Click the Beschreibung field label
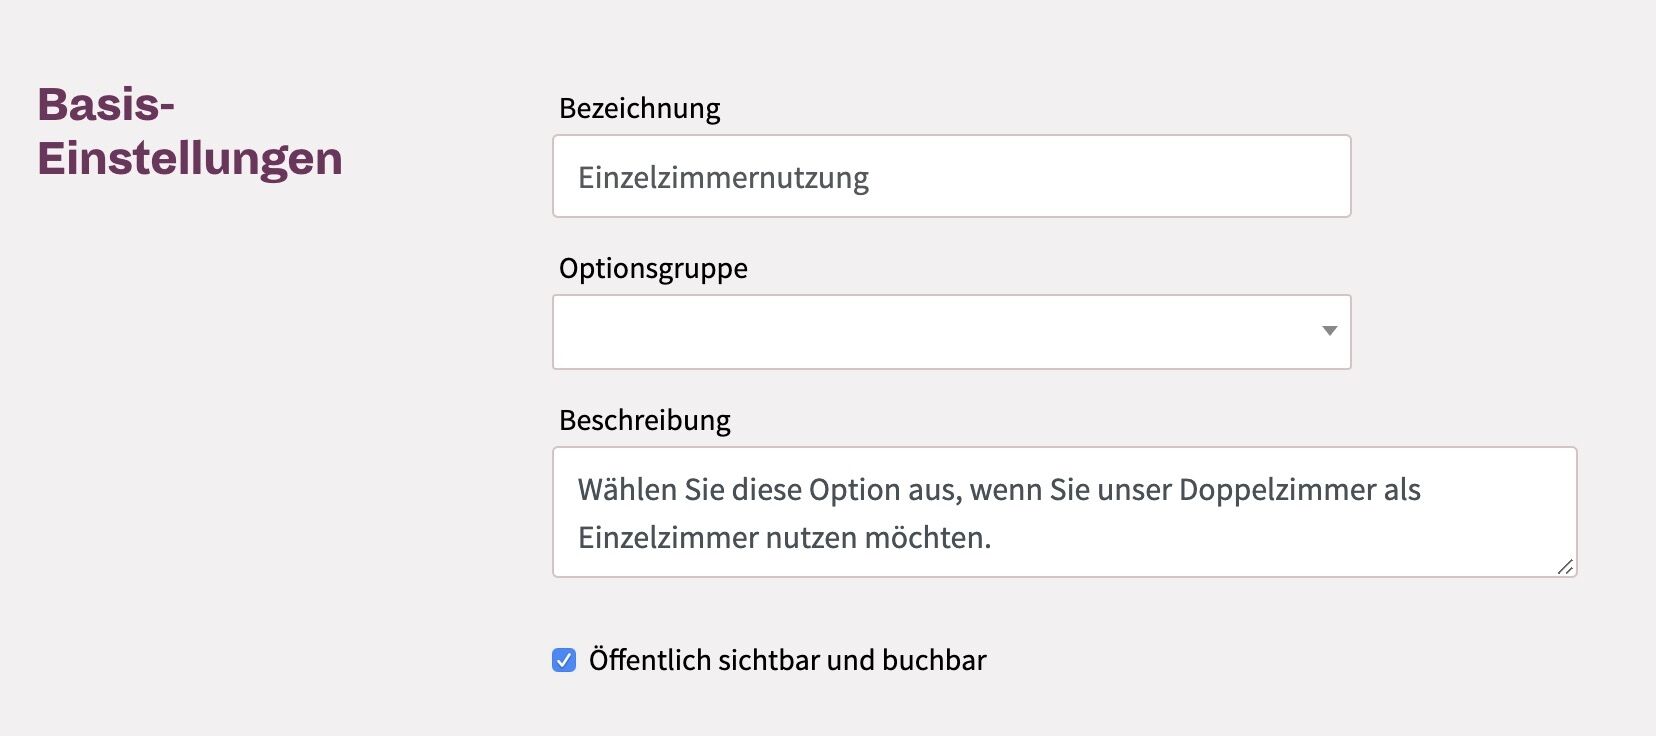Screen dimensions: 1656x736 tap(645, 420)
